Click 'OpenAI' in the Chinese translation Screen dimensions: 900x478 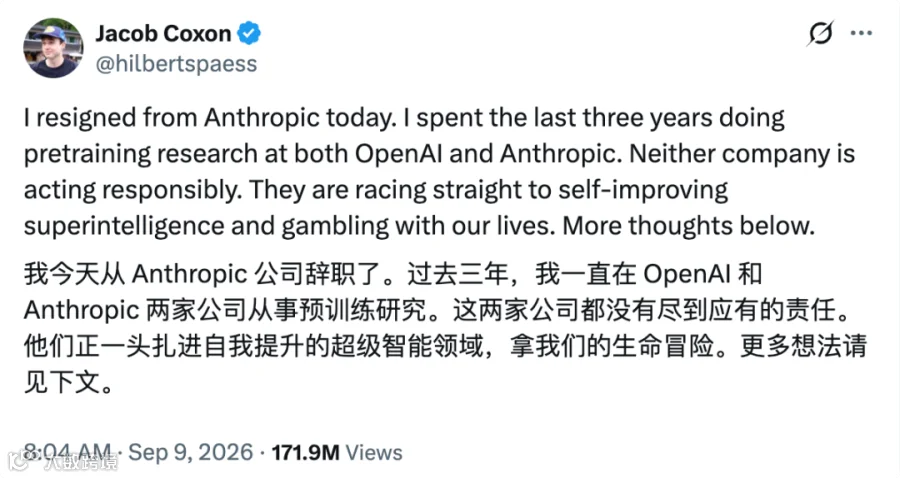[686, 274]
